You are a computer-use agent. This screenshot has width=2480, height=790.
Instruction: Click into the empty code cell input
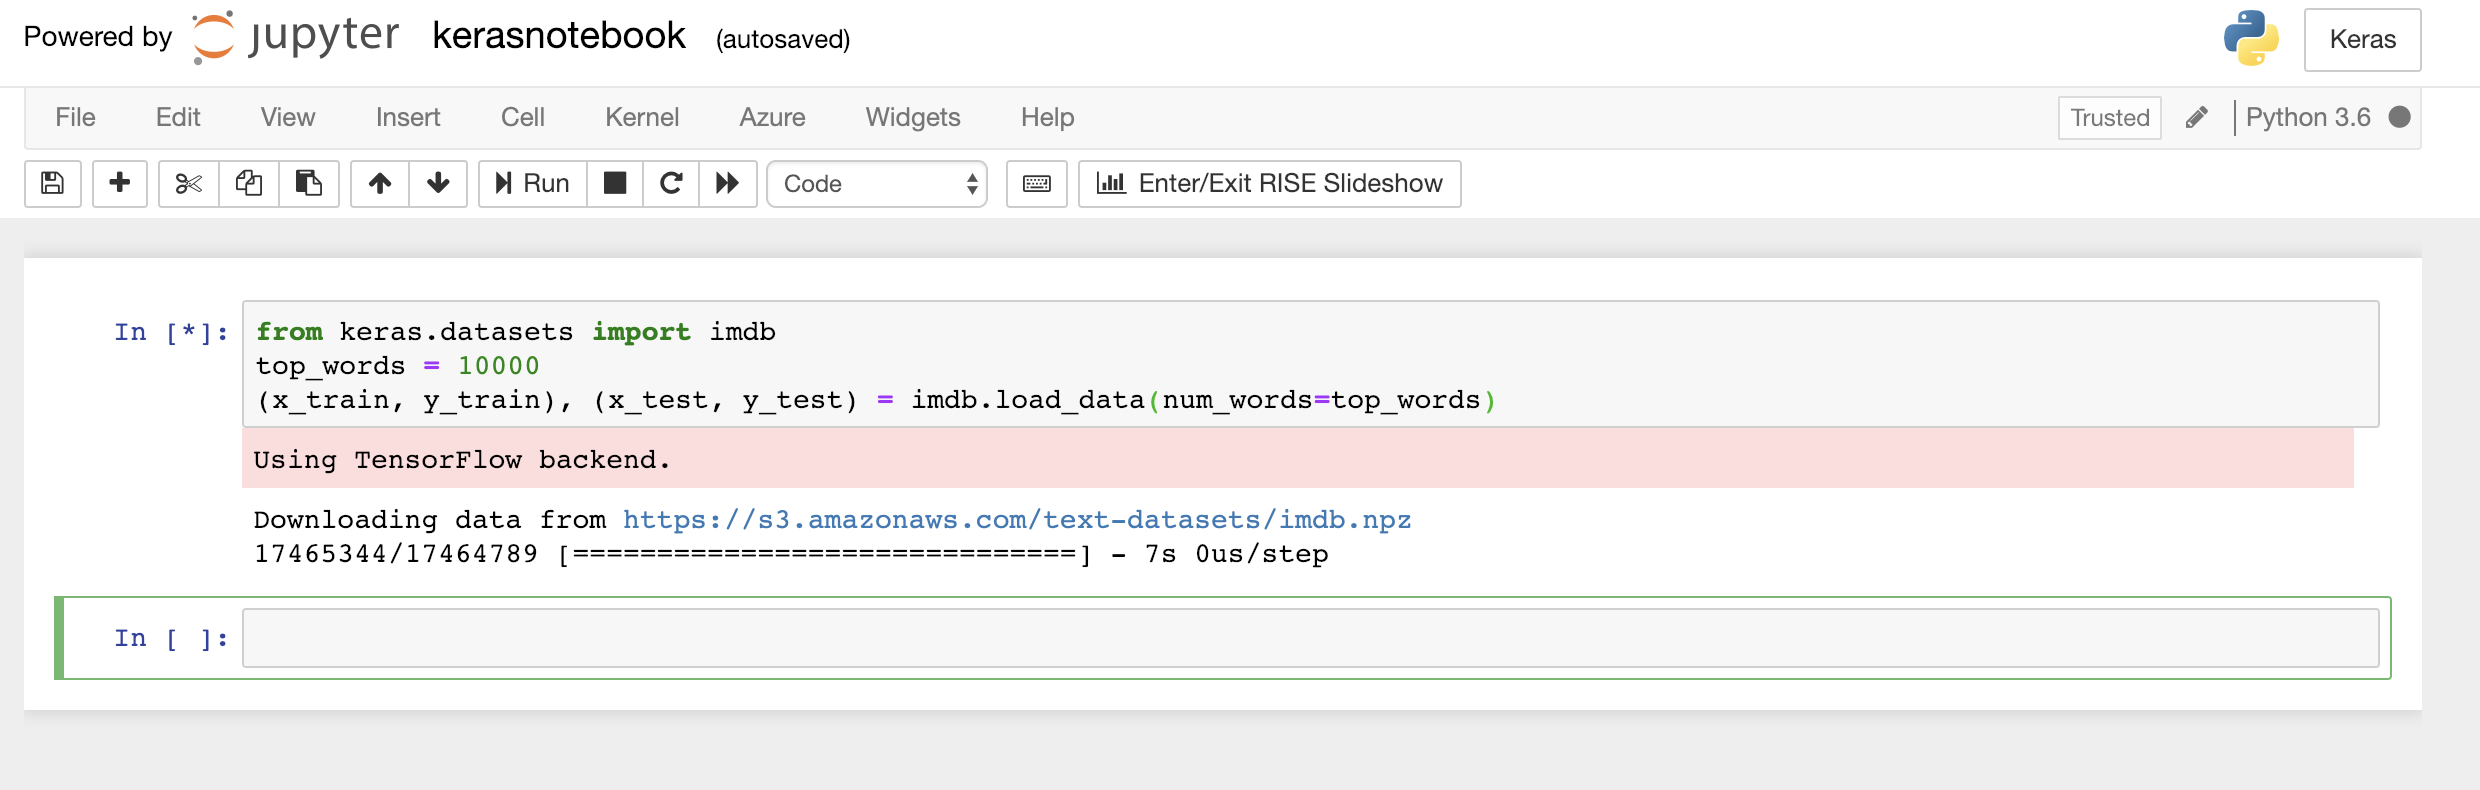click(1310, 638)
